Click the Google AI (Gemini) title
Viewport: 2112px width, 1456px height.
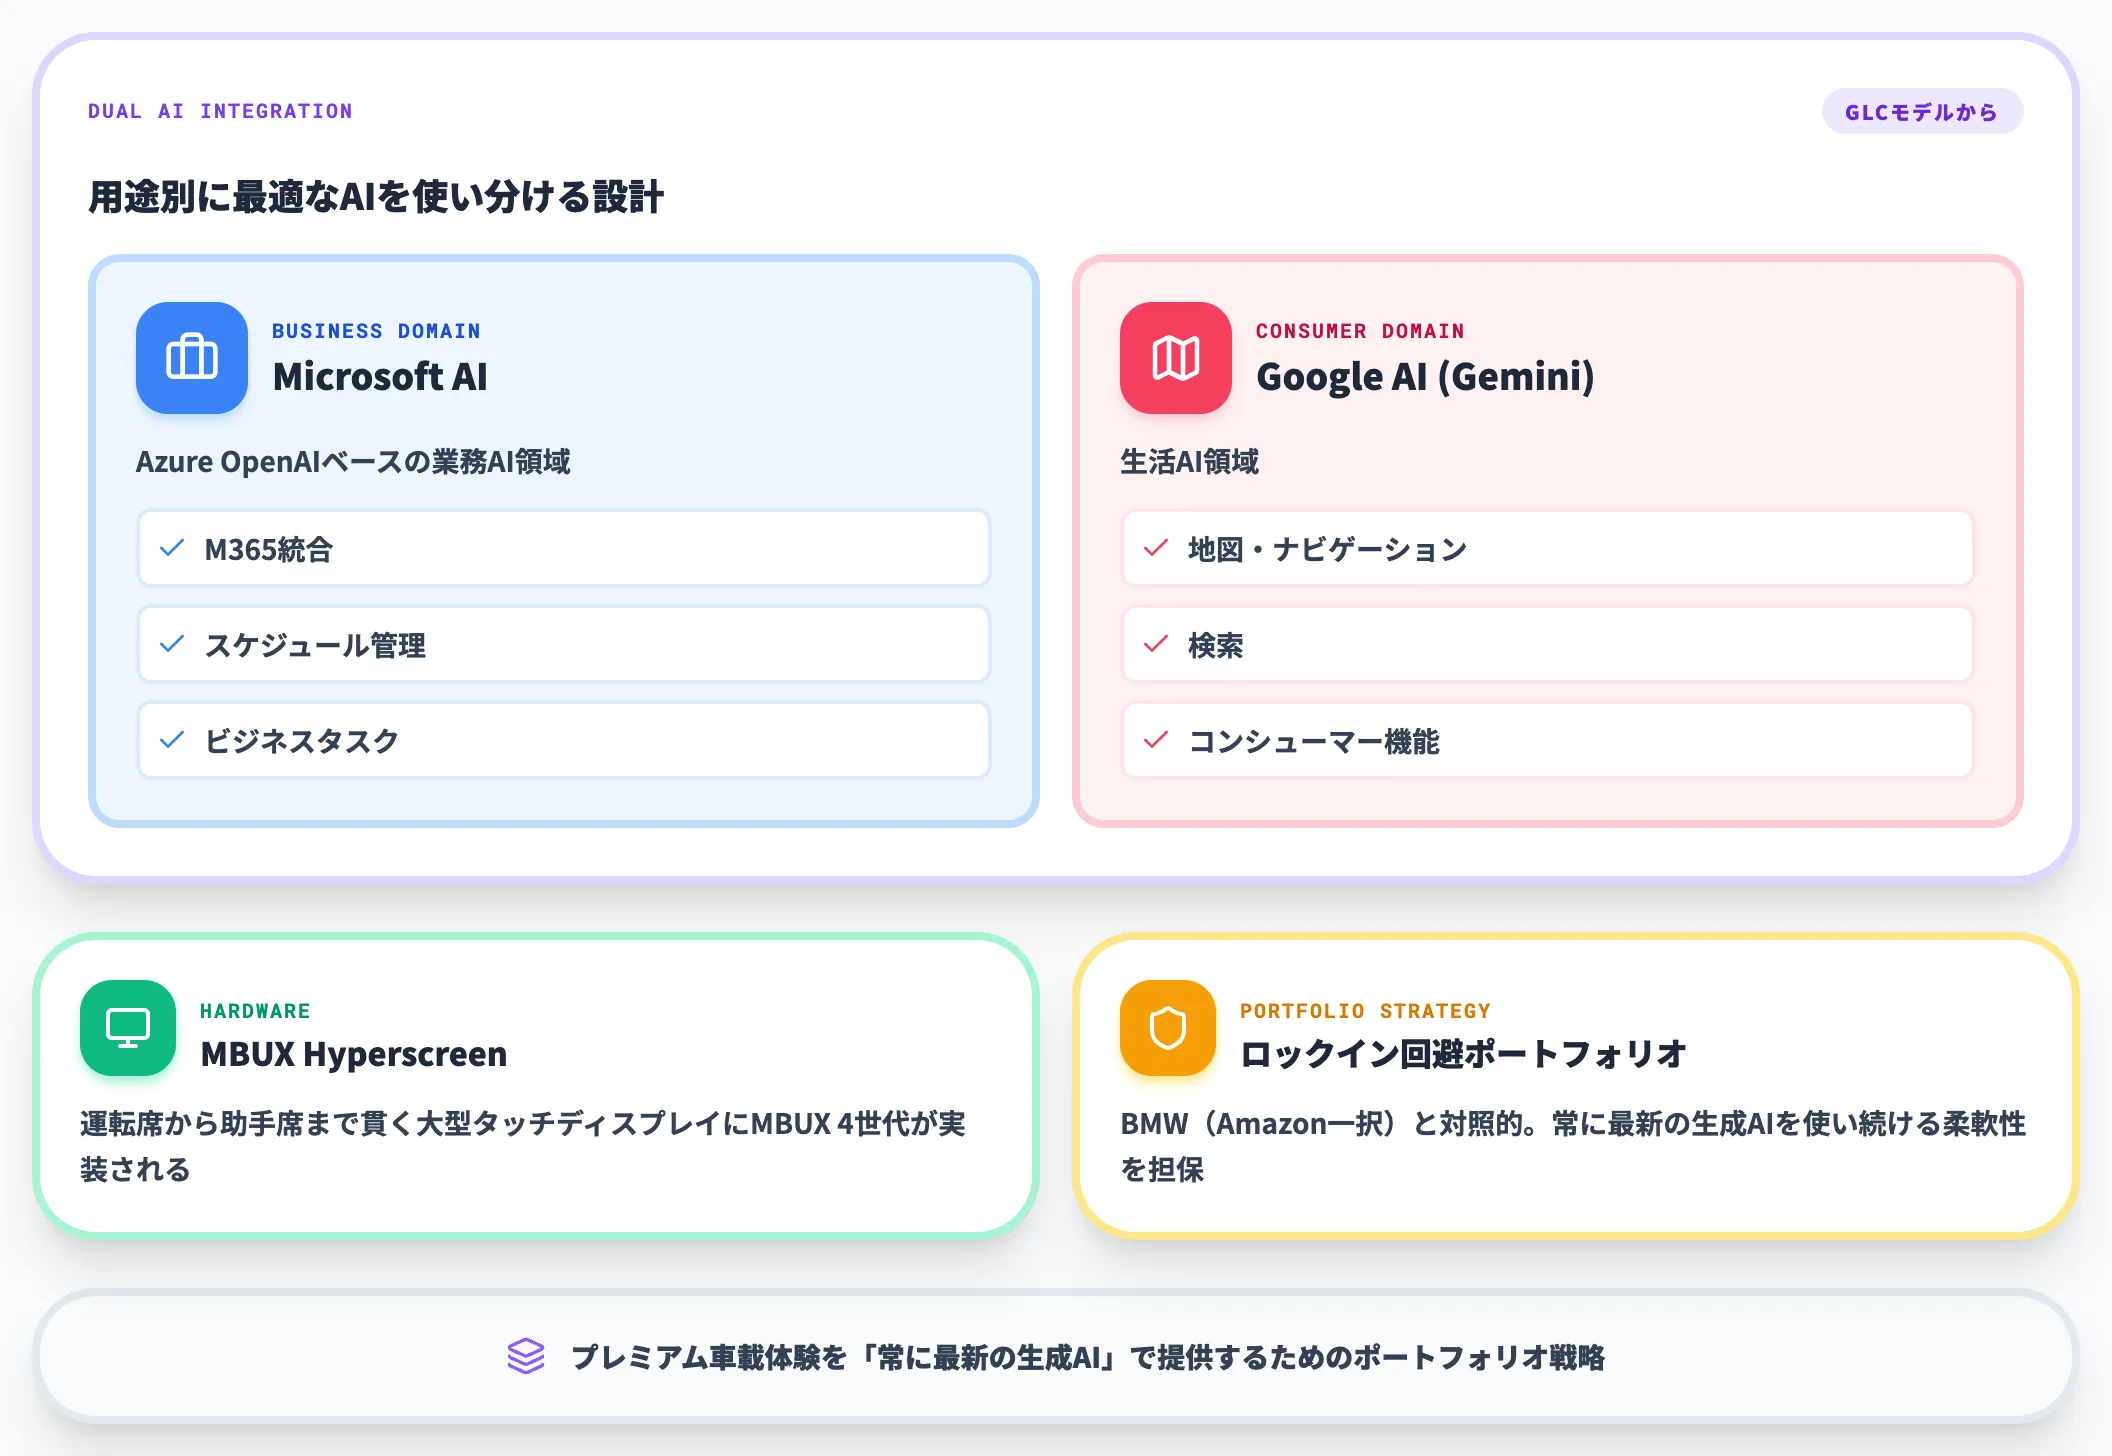pos(1425,377)
